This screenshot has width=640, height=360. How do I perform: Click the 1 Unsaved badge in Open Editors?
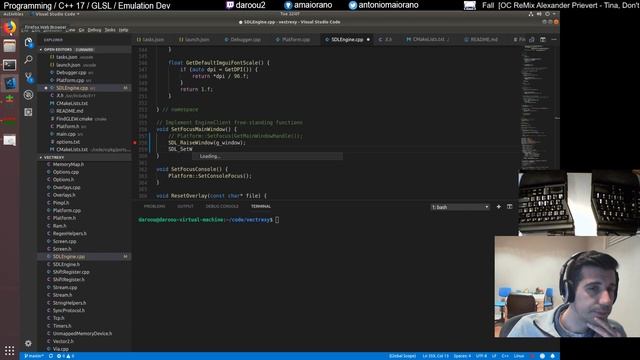pyautogui.click(x=84, y=49)
